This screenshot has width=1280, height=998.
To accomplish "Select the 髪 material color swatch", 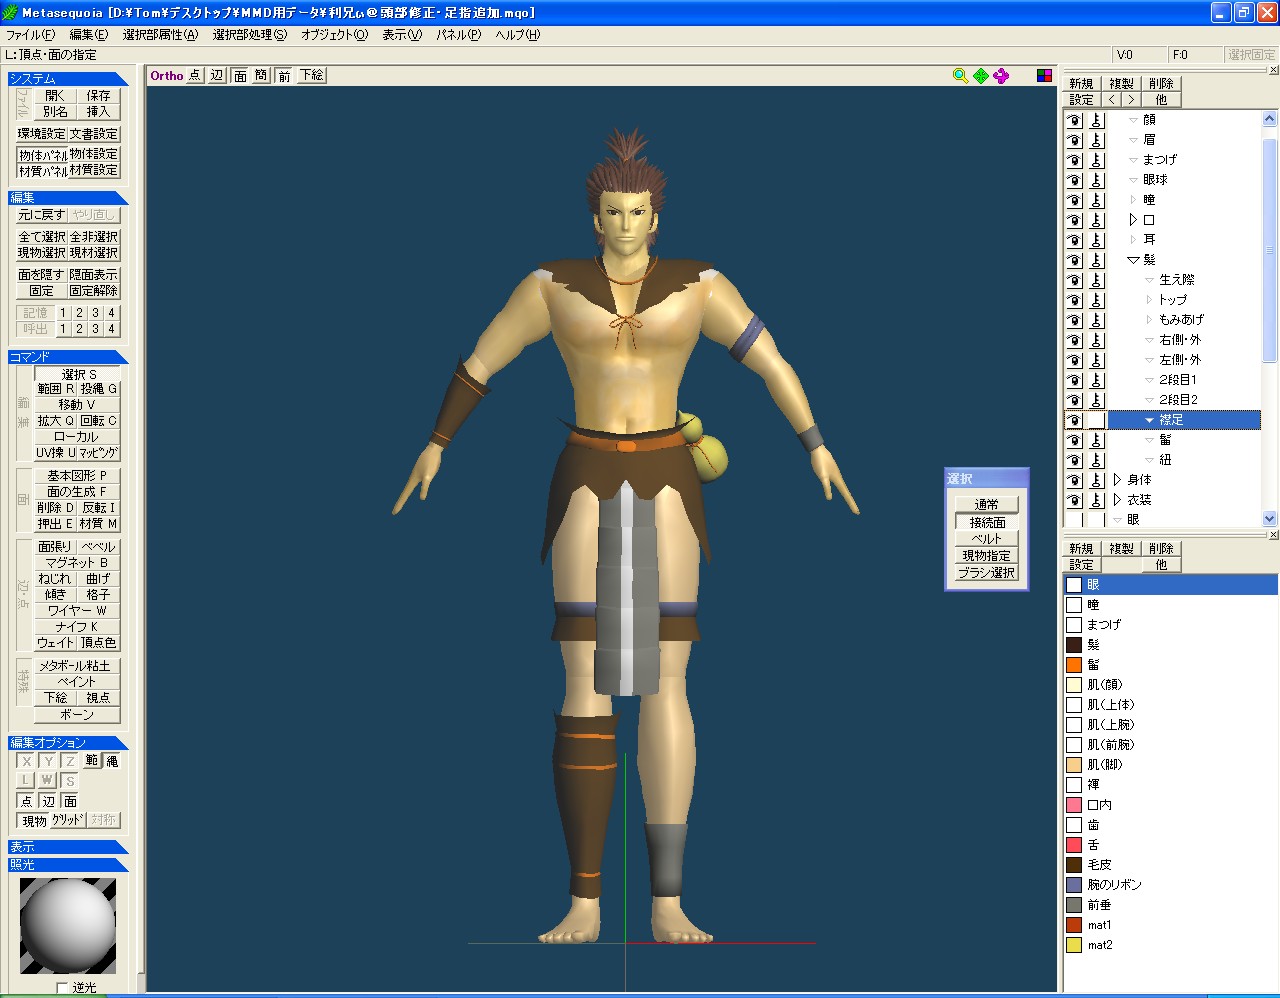I will tap(1074, 645).
